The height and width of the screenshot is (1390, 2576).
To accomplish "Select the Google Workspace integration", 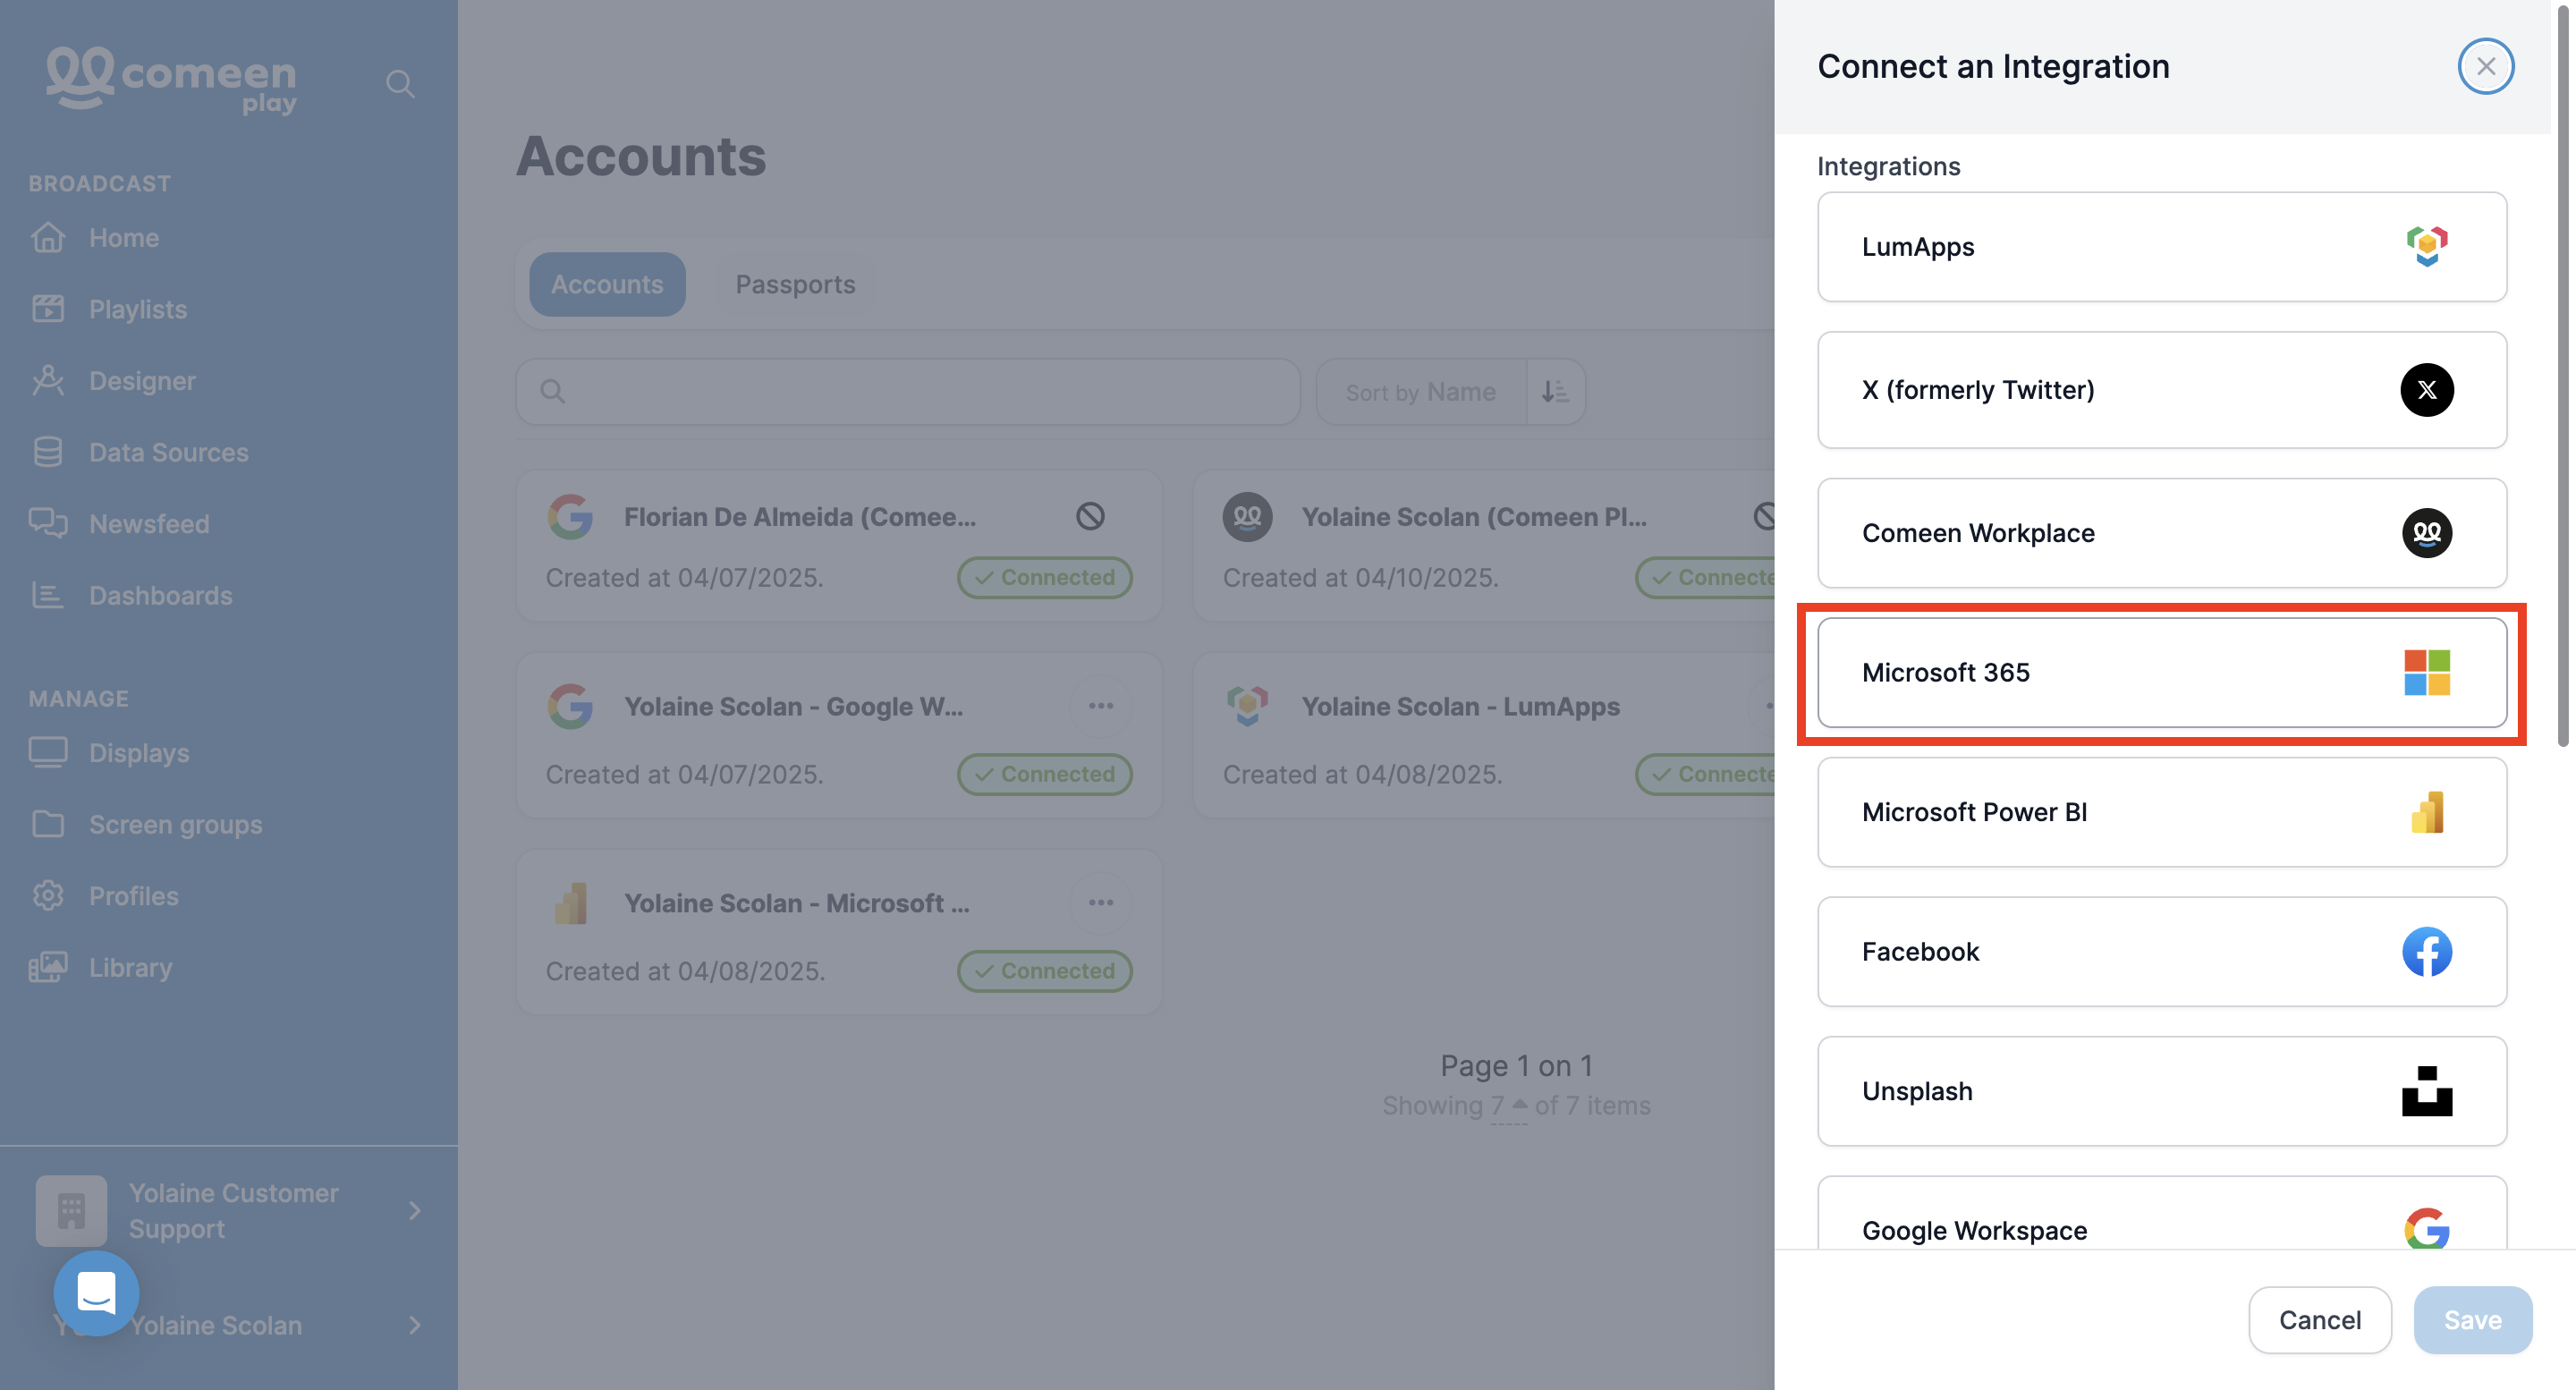I will (2161, 1214).
